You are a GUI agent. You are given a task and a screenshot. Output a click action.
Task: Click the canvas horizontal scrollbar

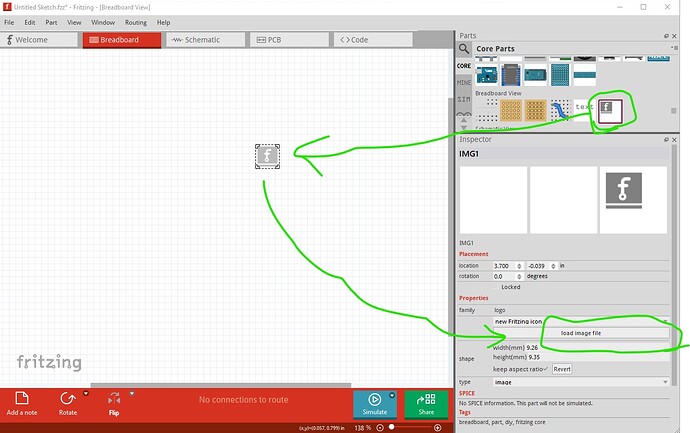click(x=220, y=385)
